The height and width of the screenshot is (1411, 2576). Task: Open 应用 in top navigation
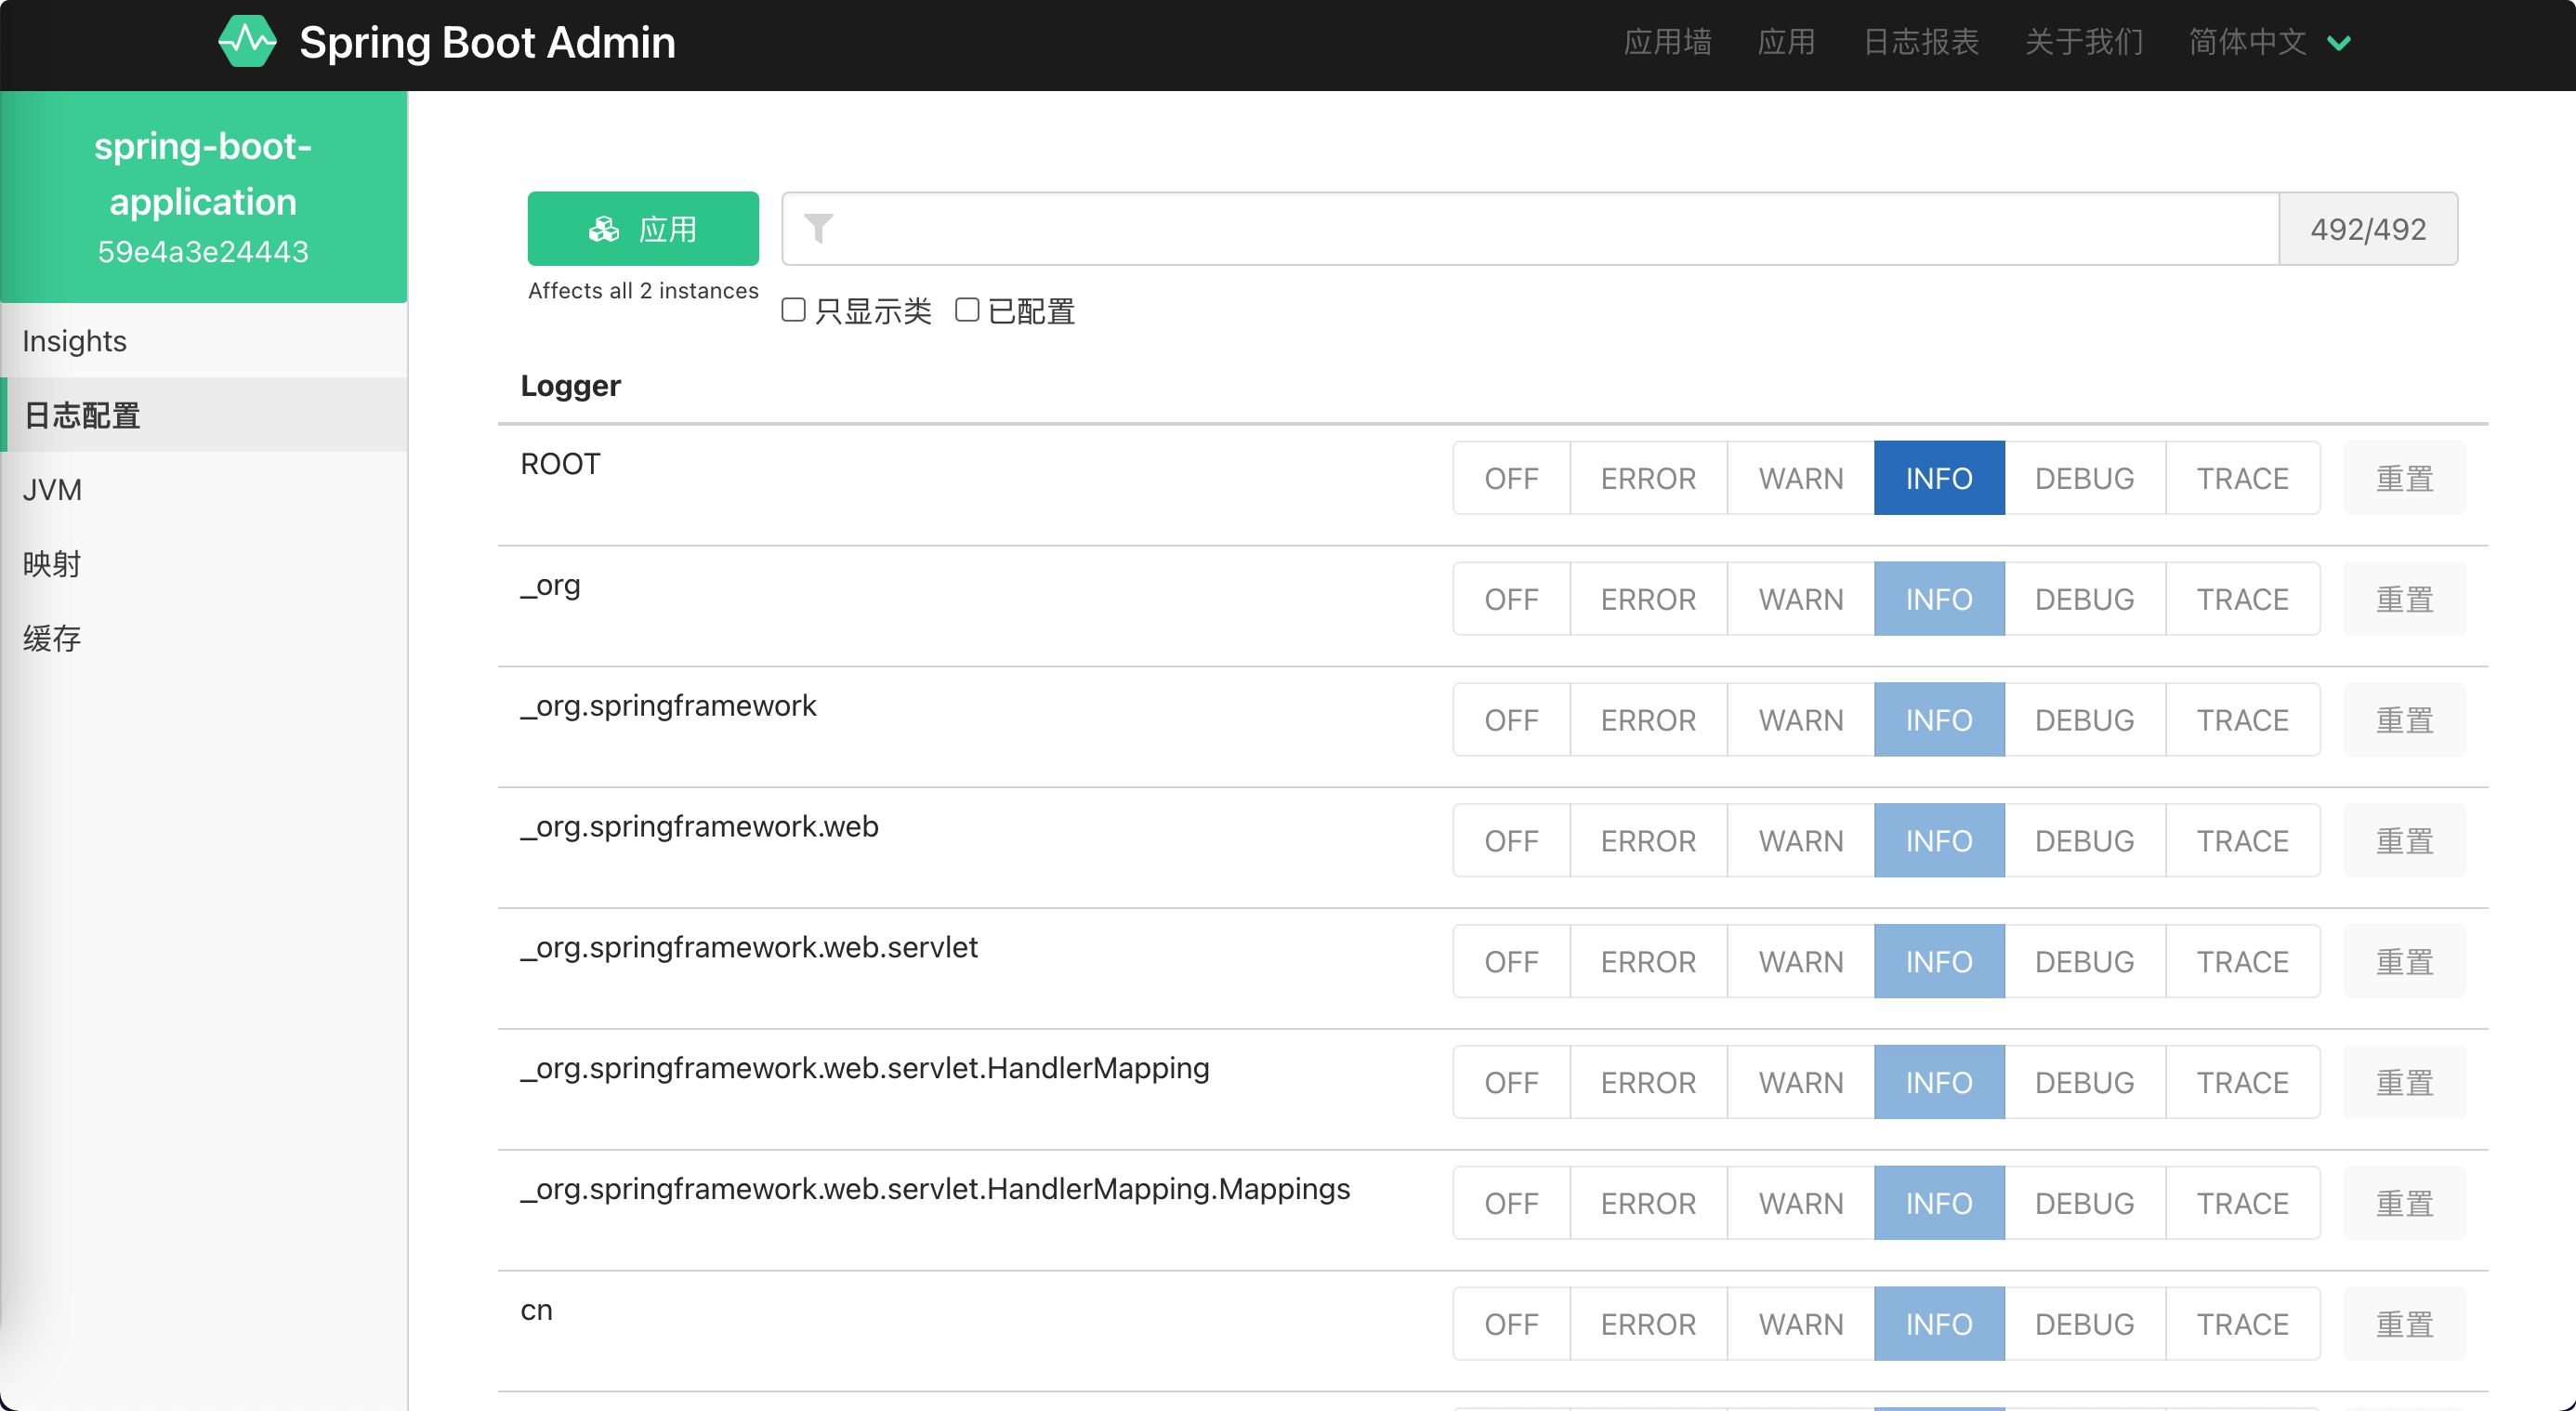pyautogui.click(x=1787, y=42)
